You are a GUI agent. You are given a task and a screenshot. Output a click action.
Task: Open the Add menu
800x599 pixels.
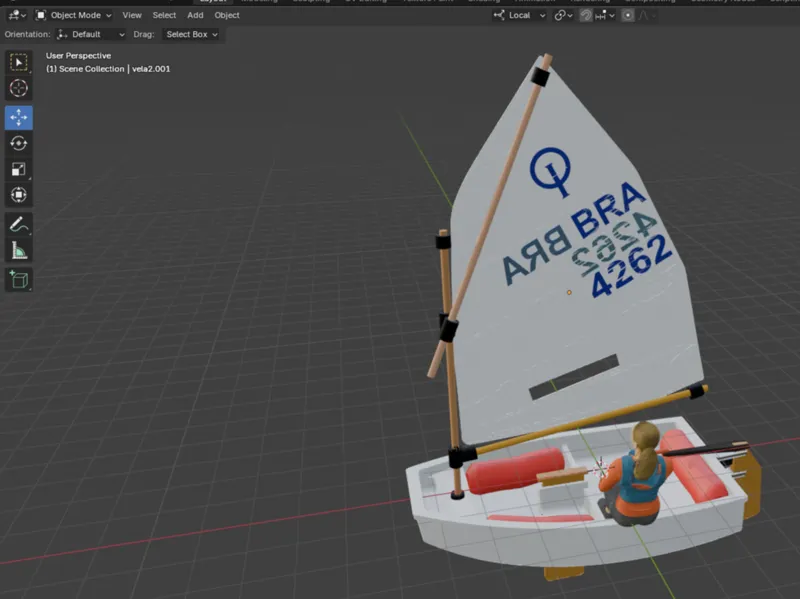point(195,15)
